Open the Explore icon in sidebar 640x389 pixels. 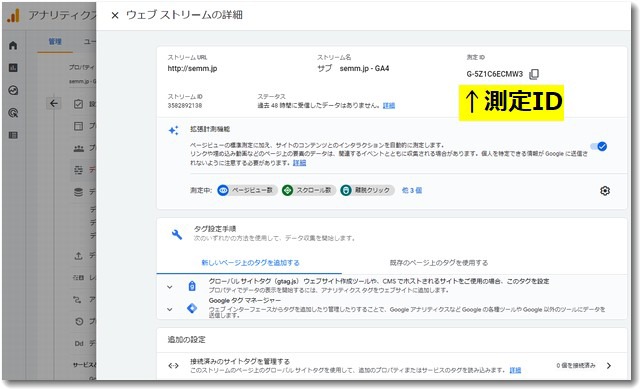click(13, 90)
